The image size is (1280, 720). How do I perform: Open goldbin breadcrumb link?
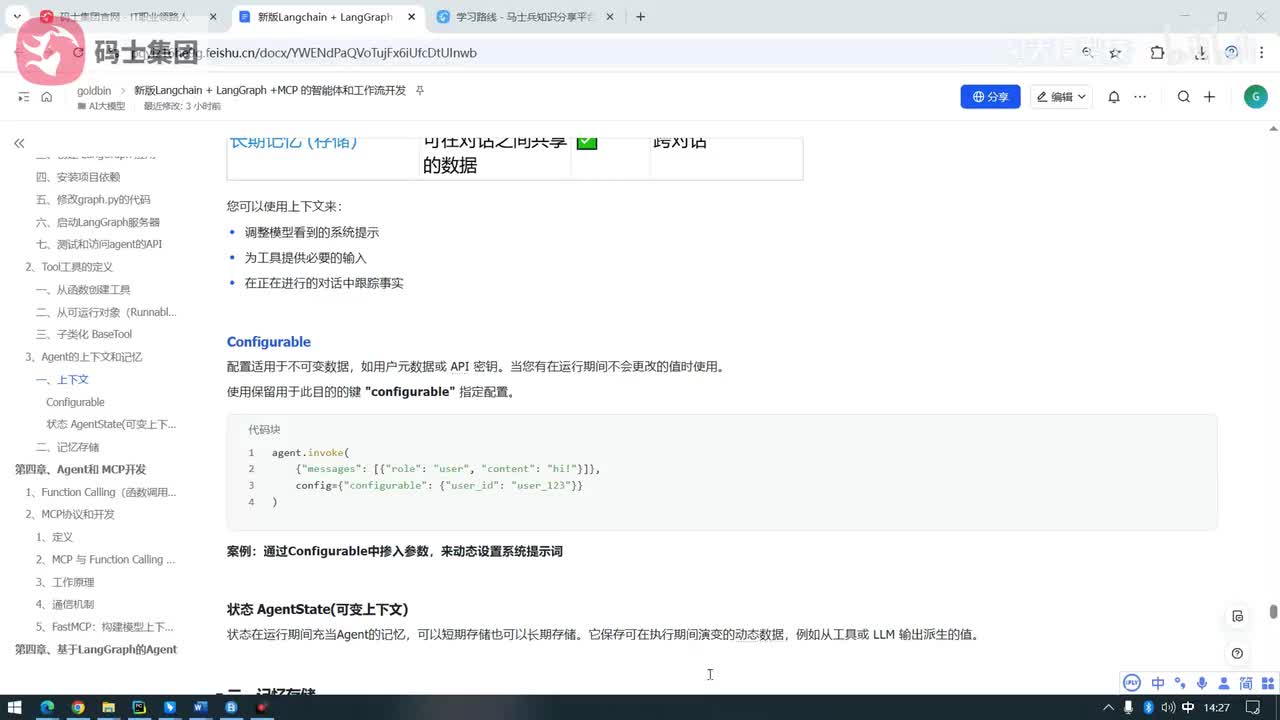point(94,91)
